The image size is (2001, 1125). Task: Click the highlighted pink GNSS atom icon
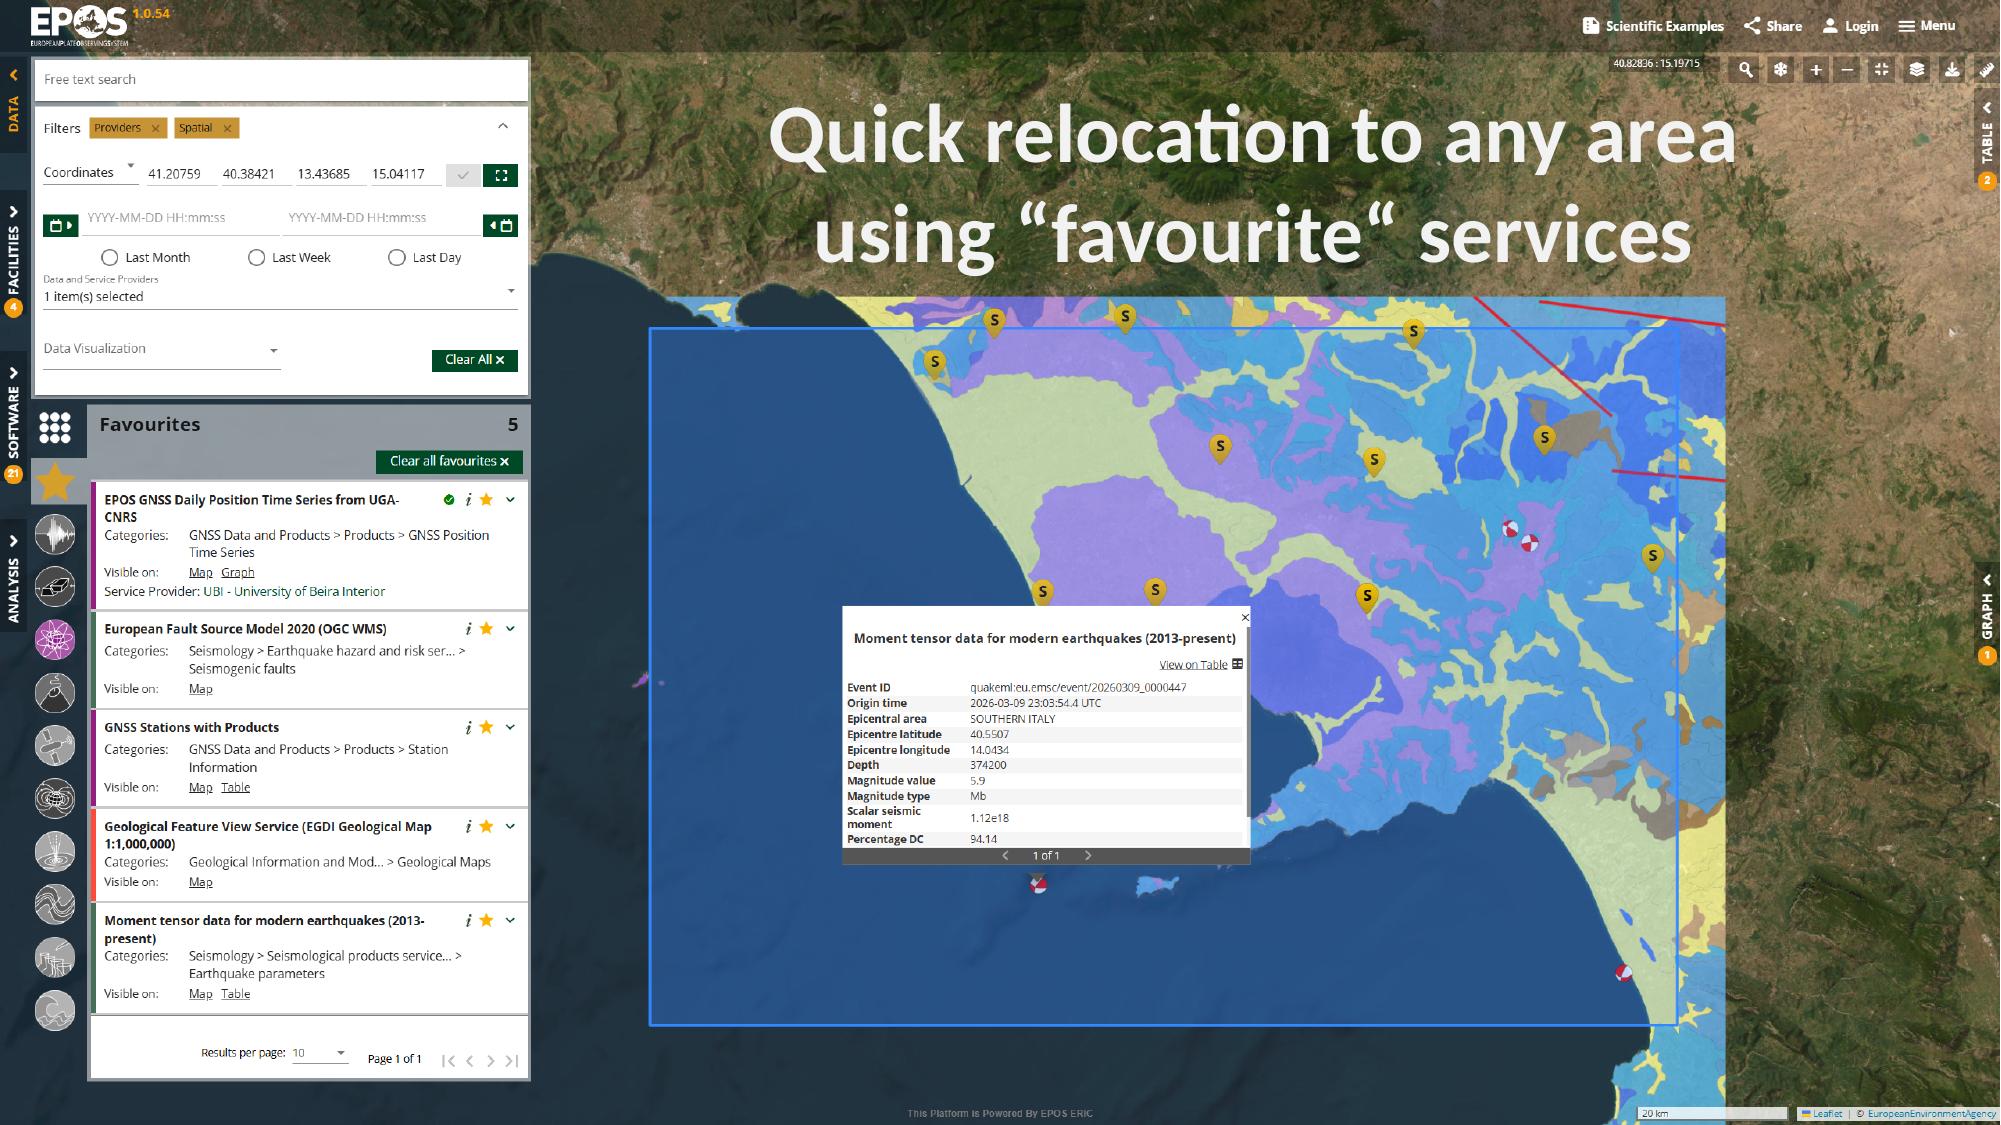[55, 637]
